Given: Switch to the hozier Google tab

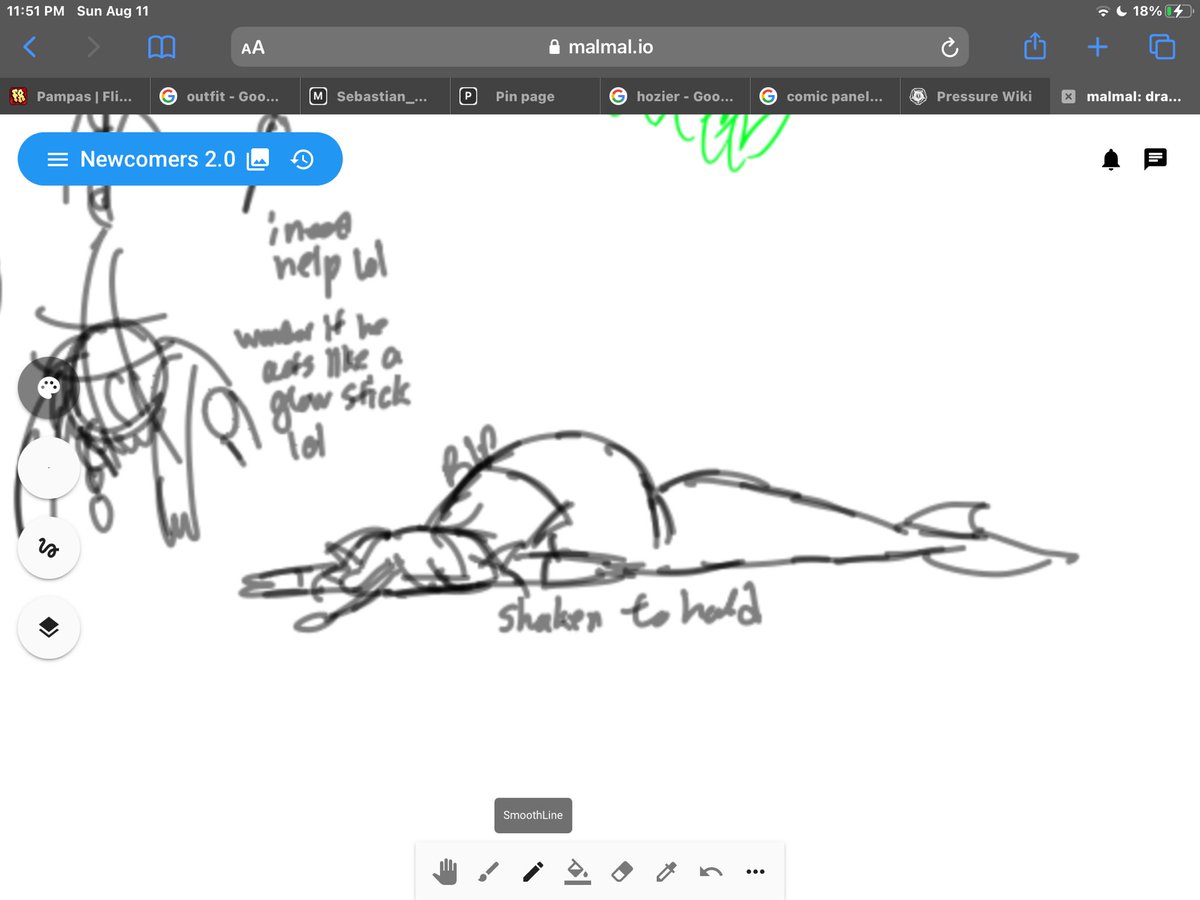Looking at the screenshot, I should [x=675, y=97].
